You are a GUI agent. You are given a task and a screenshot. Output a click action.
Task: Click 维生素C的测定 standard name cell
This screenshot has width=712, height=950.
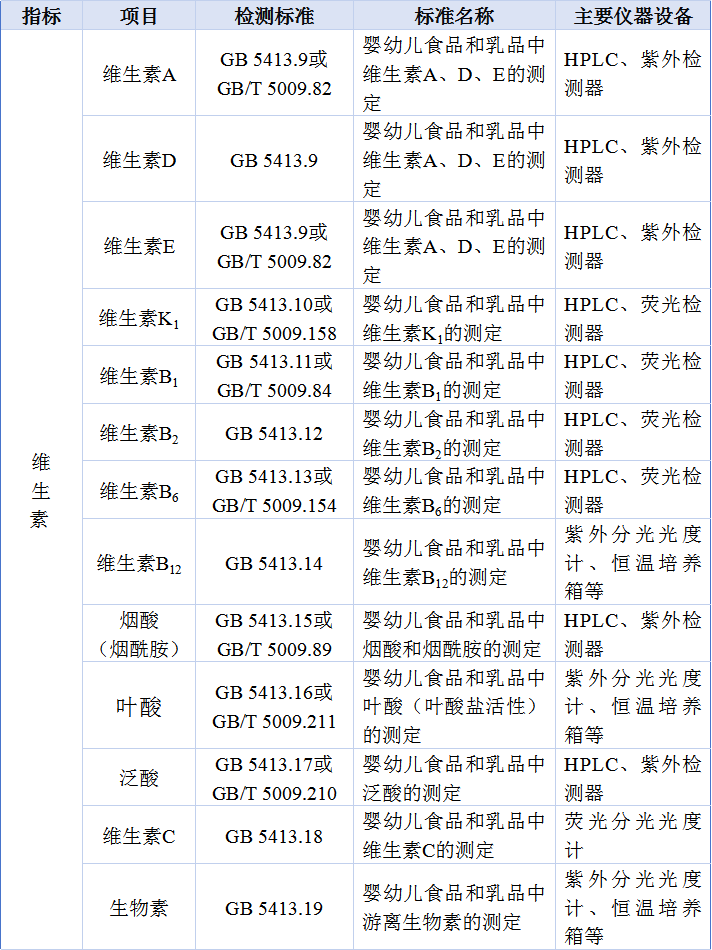(x=454, y=835)
